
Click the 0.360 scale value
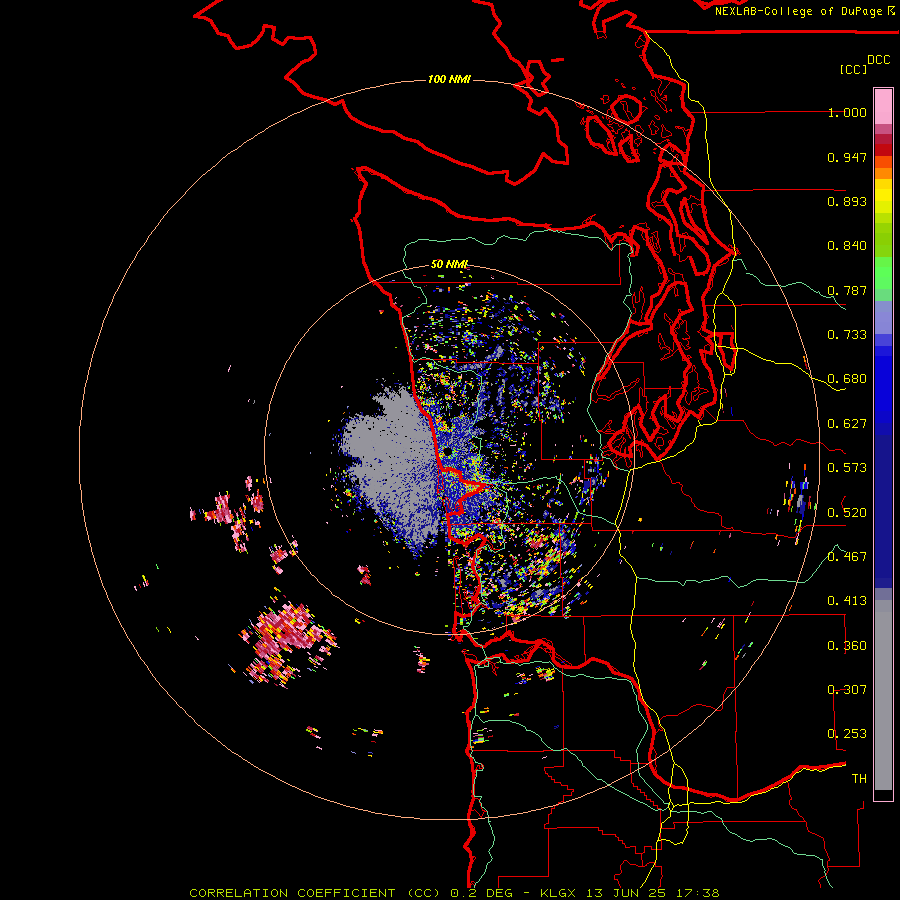click(847, 645)
